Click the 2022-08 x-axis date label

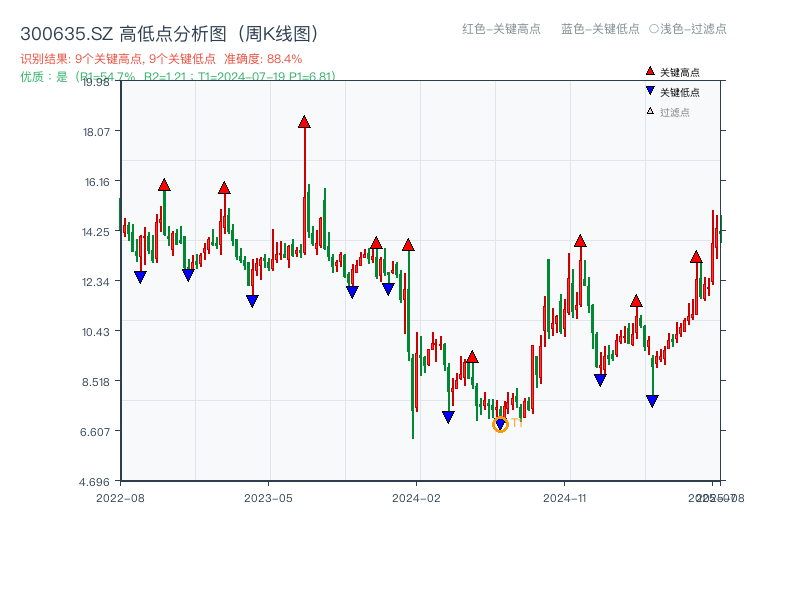coord(120,498)
